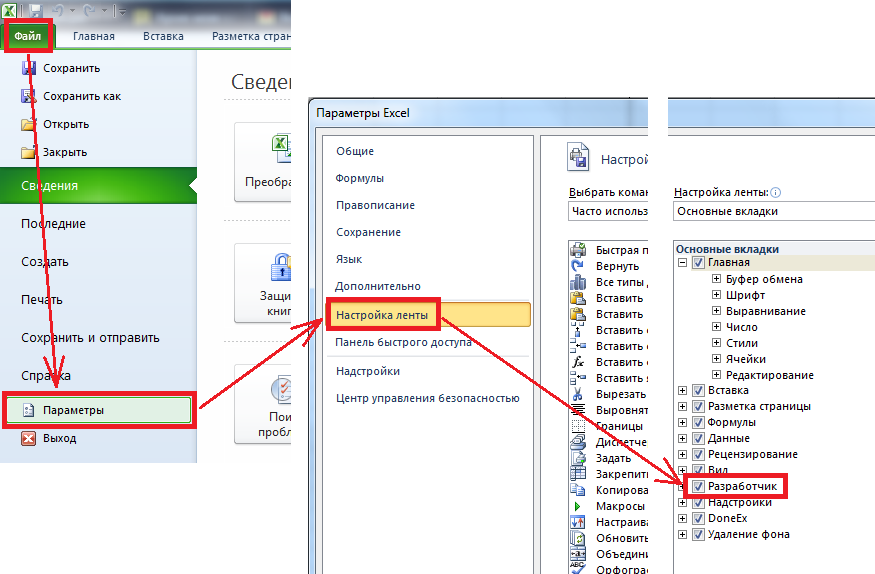Viewport: 875px width, 574px height.
Task: Select the Ячейки group row
Action: coord(746,359)
